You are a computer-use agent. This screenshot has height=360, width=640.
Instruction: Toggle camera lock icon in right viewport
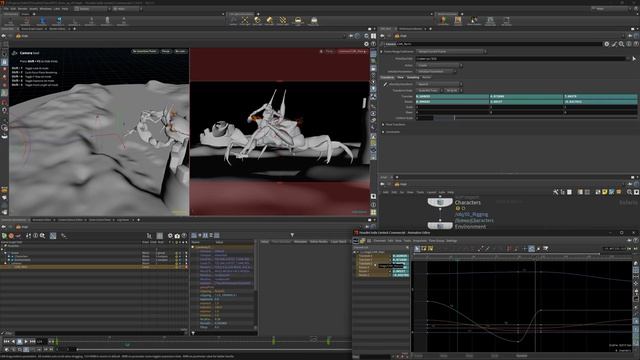[x=321, y=51]
